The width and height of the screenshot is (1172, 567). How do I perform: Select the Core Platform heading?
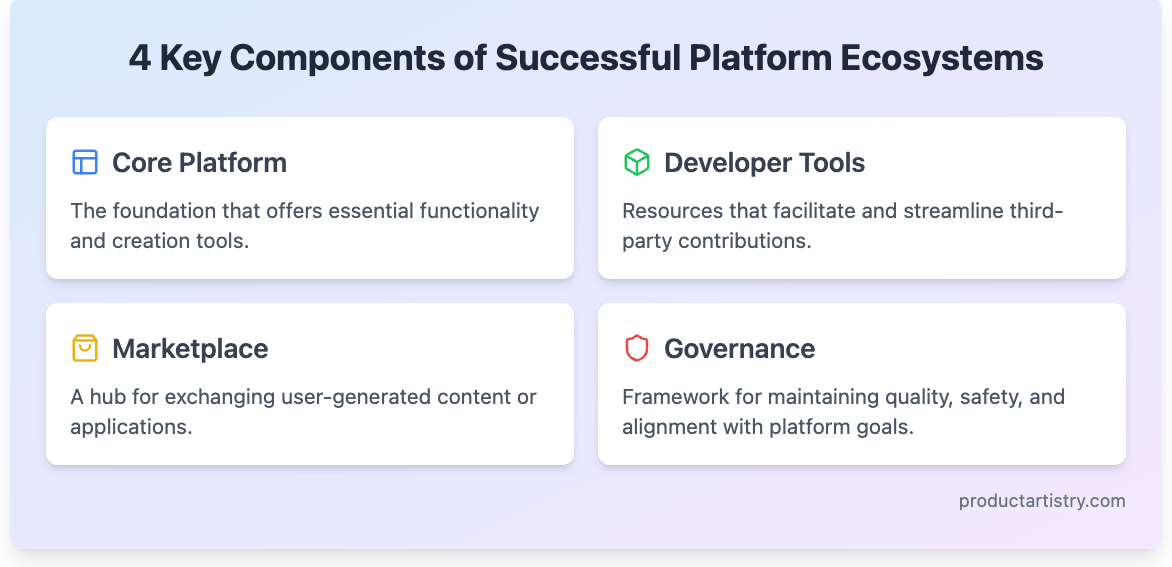click(200, 162)
